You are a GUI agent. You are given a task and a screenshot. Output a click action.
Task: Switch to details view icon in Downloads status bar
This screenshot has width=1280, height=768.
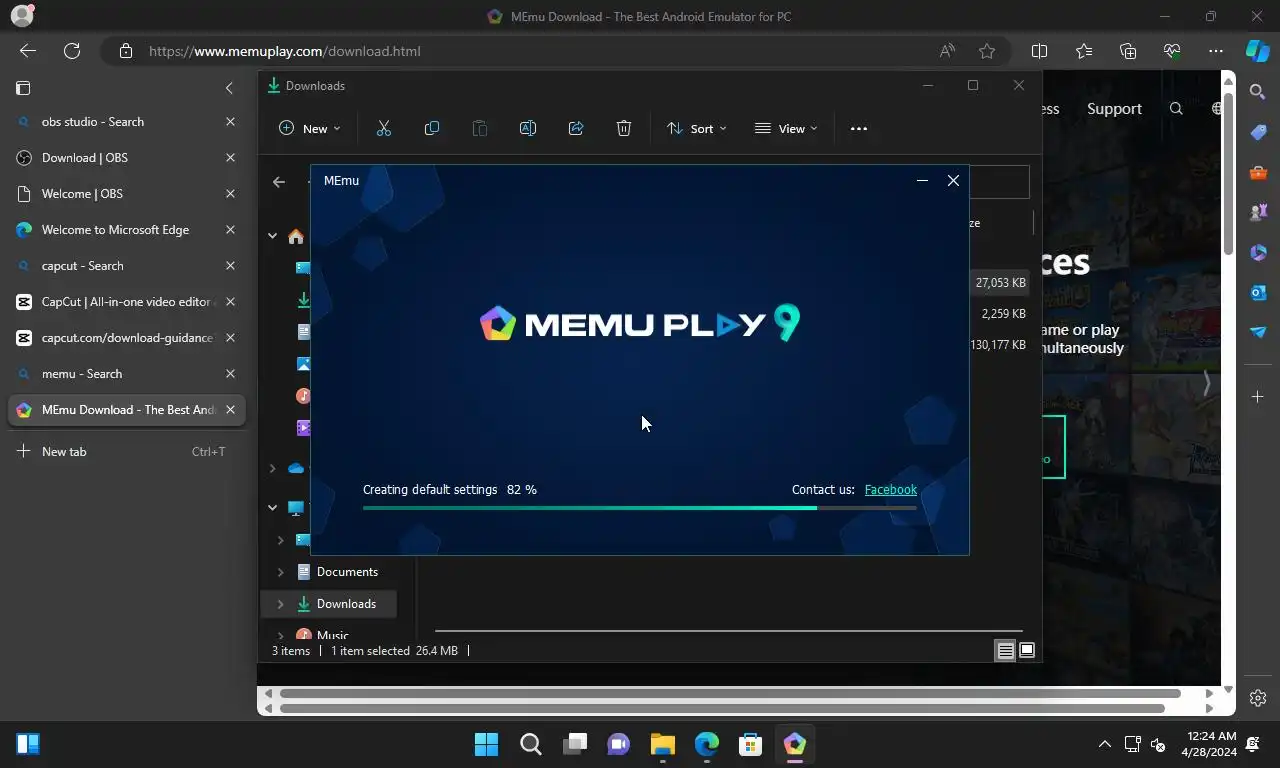[x=1005, y=651]
